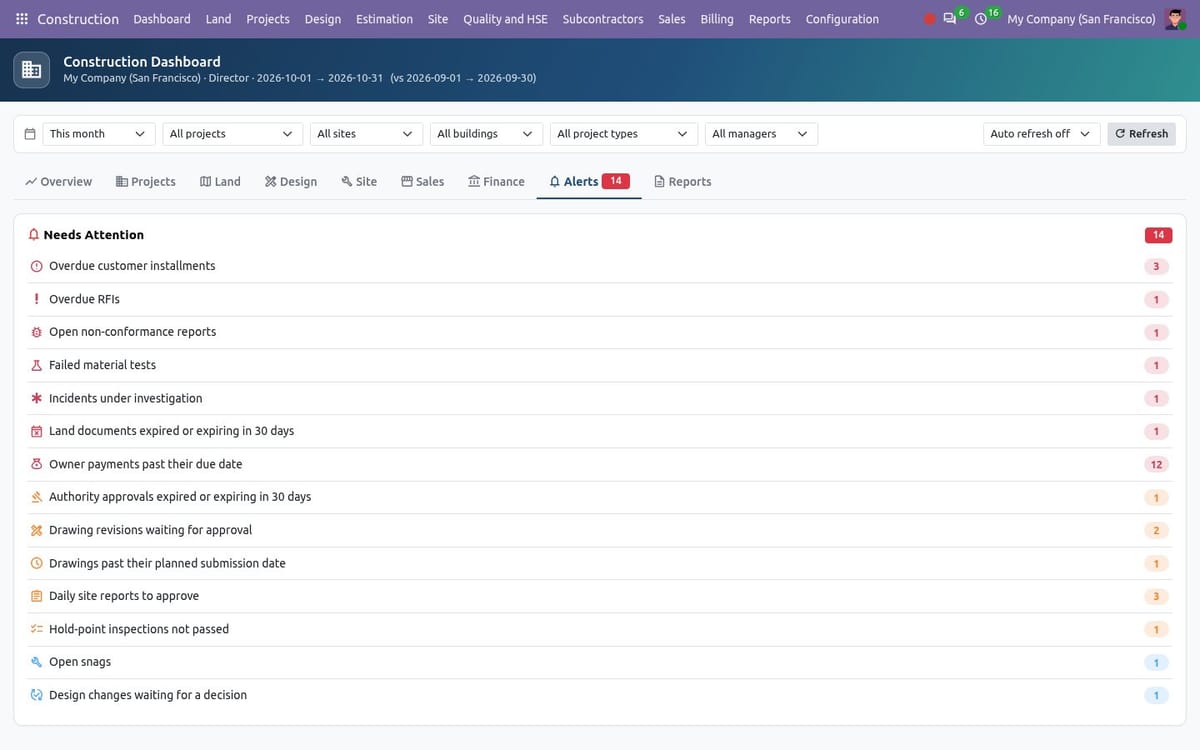Select the Alerts tab
This screenshot has height=750, width=1200.
click(589, 182)
